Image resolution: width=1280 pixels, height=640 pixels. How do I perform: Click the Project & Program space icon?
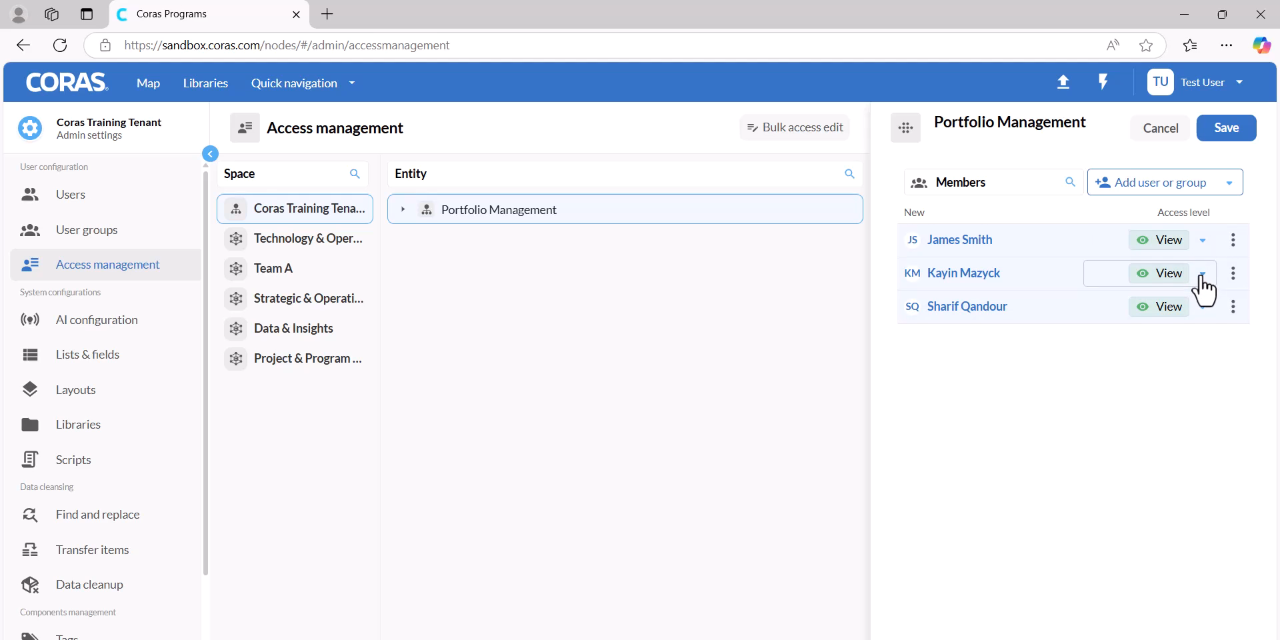tap(236, 358)
